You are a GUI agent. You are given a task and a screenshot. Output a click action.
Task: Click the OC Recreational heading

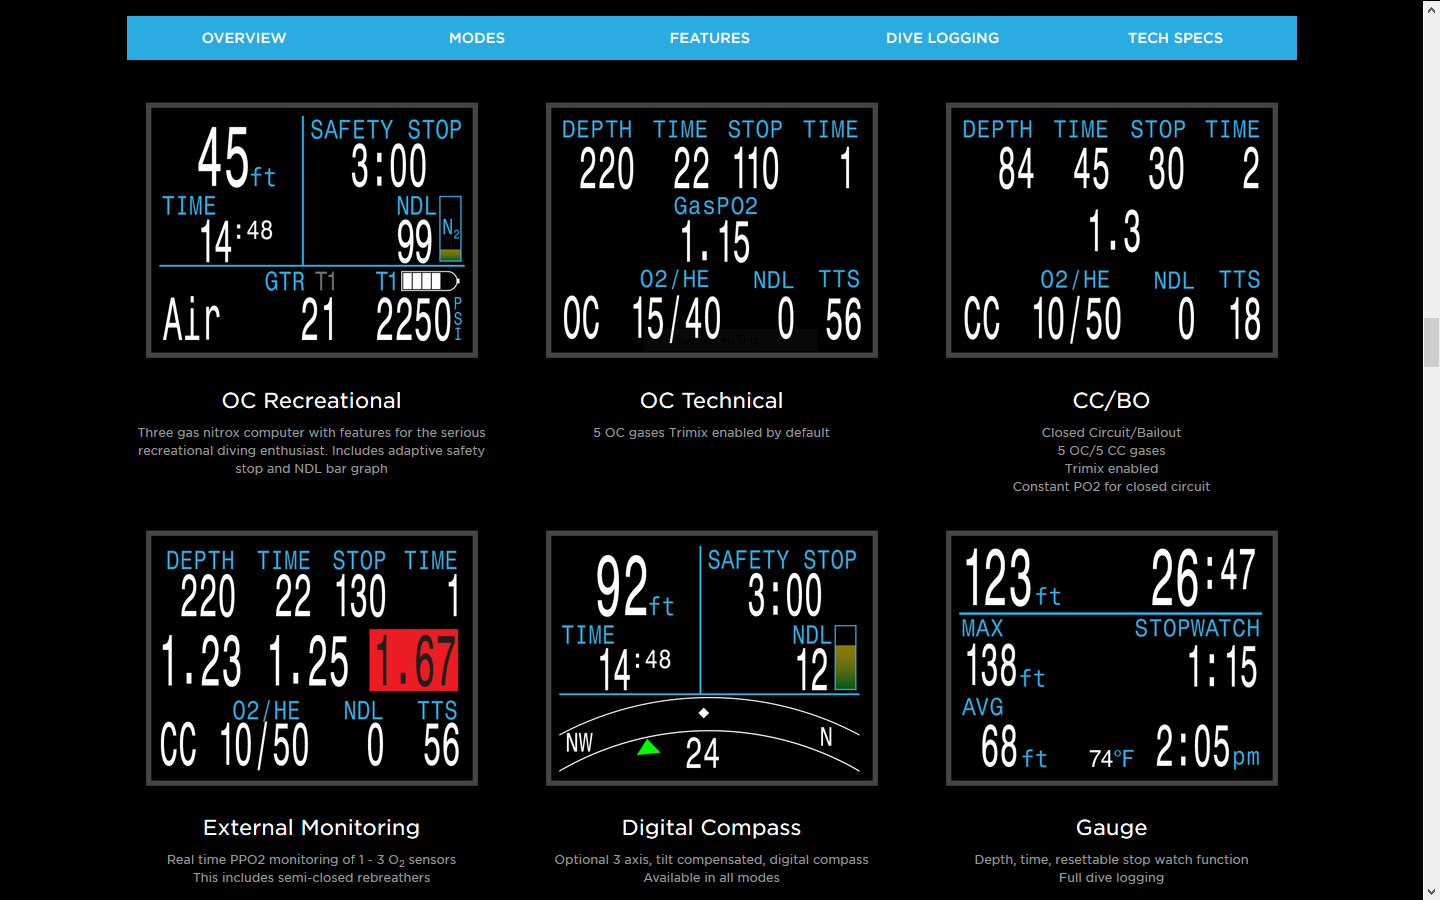click(x=312, y=401)
